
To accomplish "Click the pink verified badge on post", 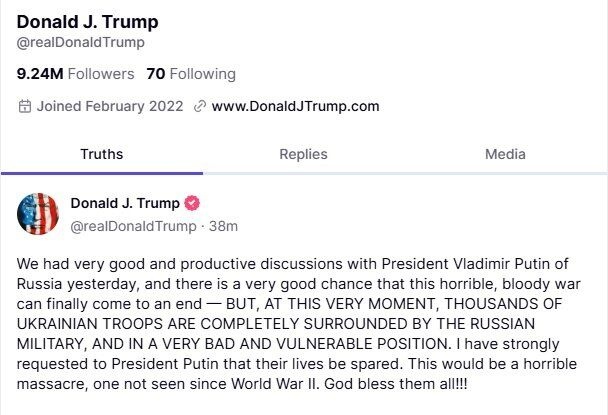I will 193,204.
